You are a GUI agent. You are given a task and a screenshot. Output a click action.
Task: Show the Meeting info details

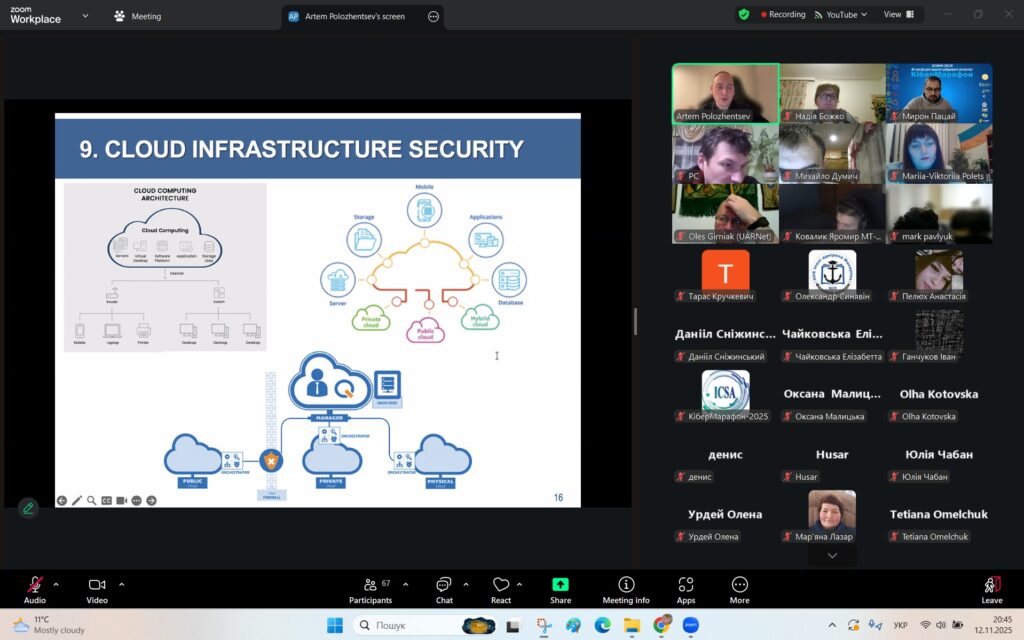pyautogui.click(x=626, y=589)
